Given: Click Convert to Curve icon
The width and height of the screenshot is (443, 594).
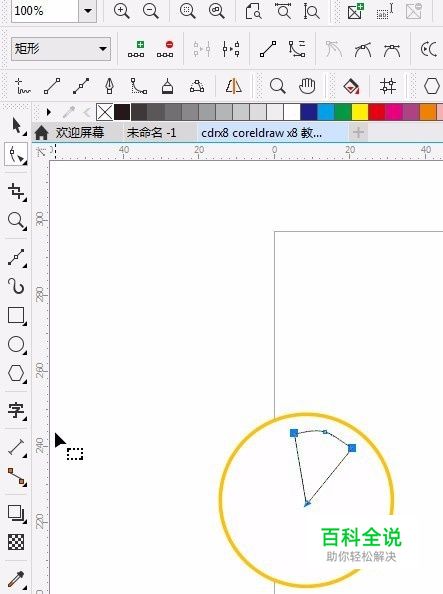Looking at the screenshot, I should [297, 49].
